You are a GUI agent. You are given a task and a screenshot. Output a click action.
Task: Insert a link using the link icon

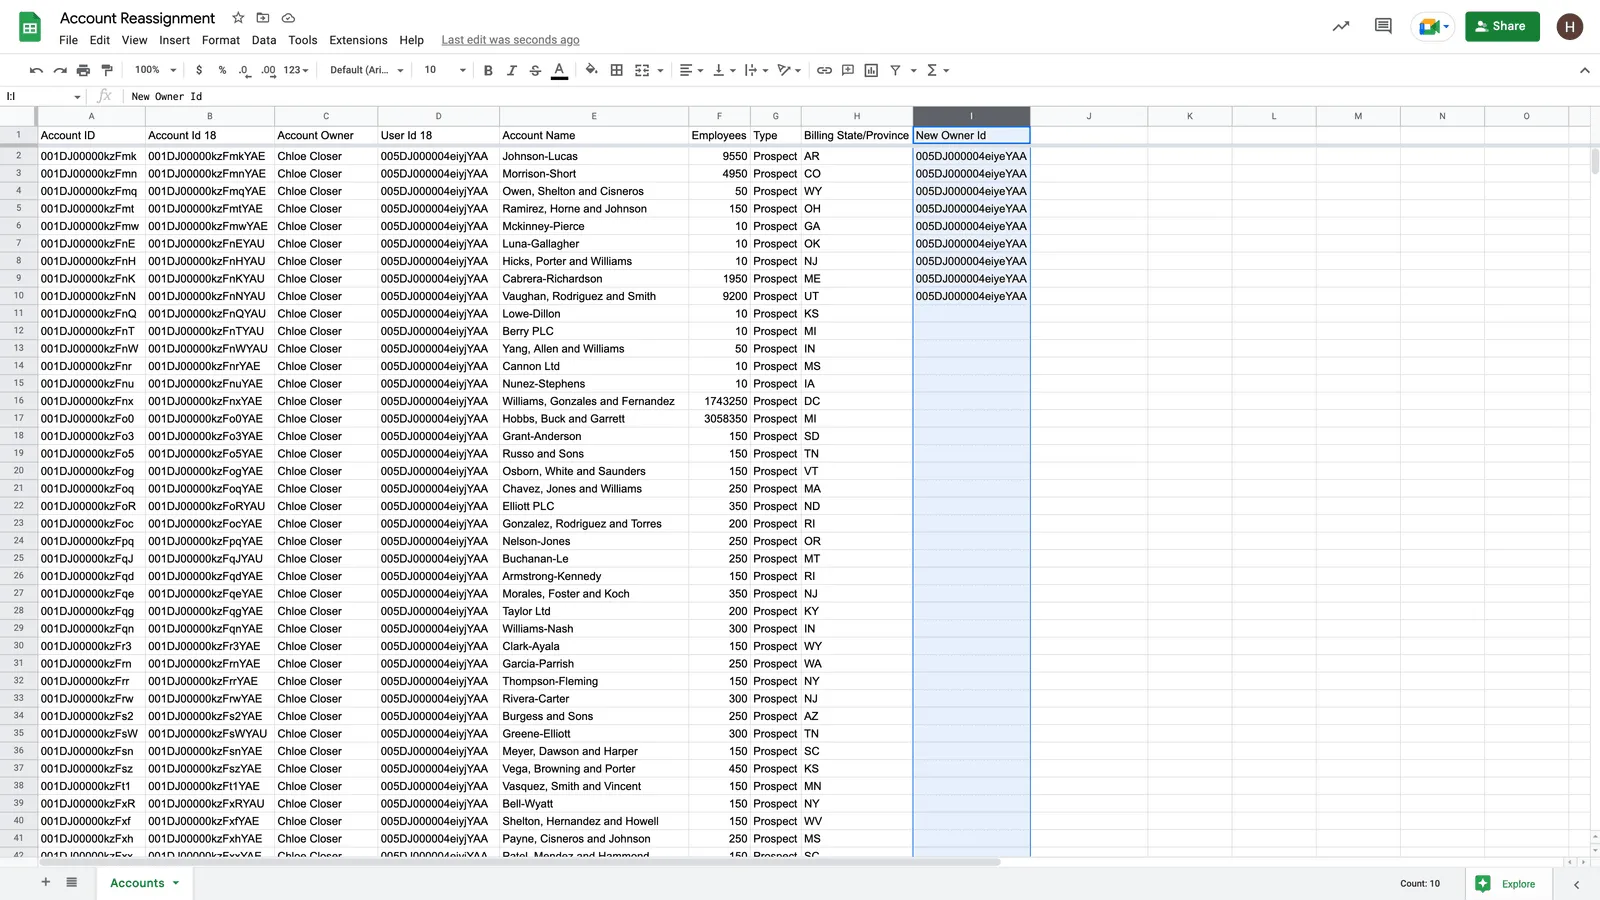(824, 70)
